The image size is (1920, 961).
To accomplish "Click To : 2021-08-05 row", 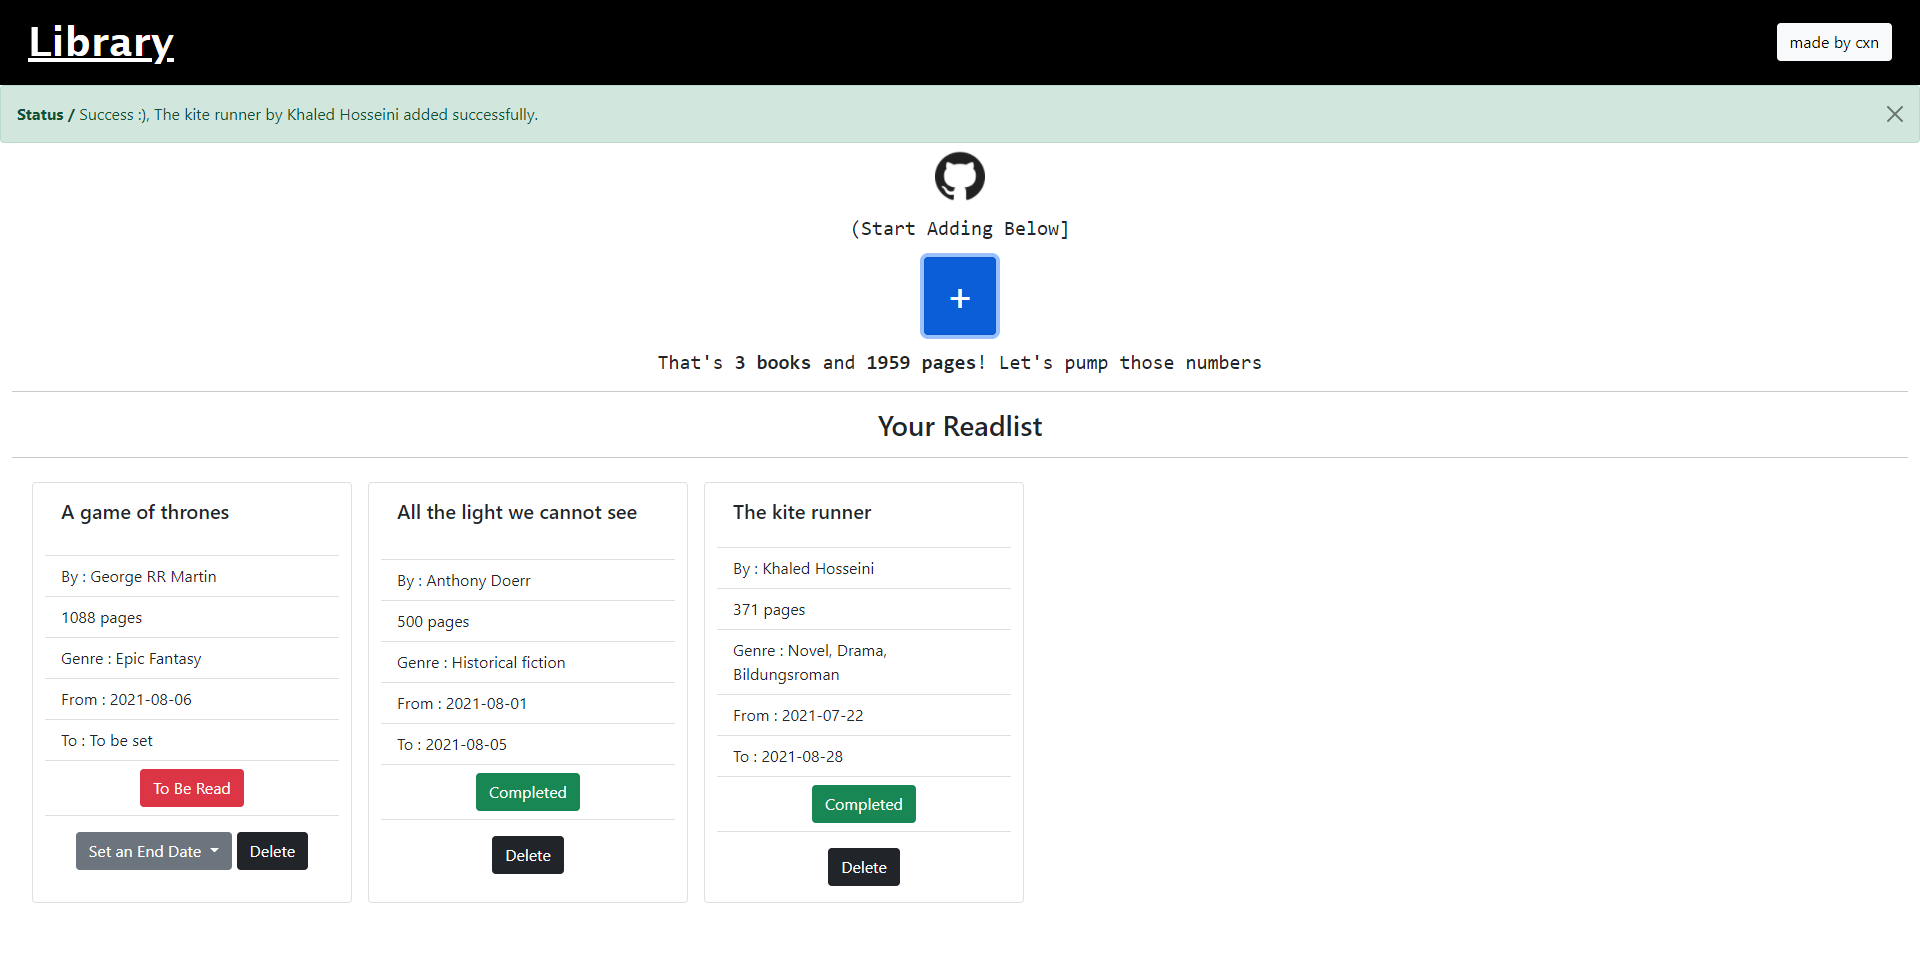I will (528, 744).
